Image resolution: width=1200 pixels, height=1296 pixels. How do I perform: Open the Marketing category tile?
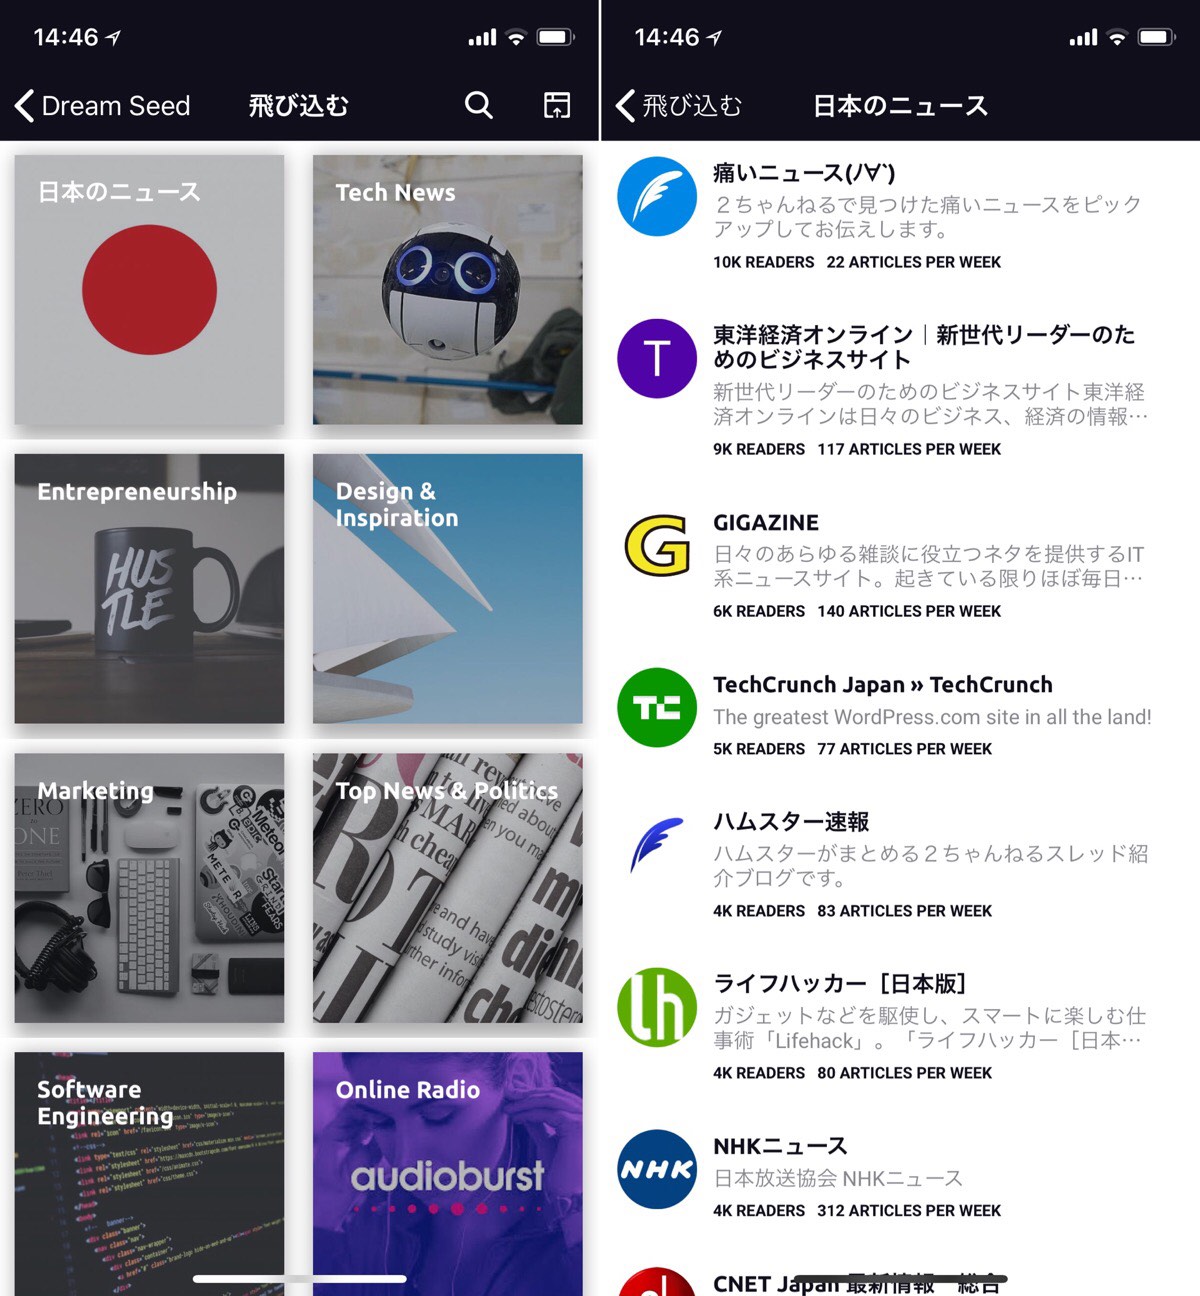point(149,888)
